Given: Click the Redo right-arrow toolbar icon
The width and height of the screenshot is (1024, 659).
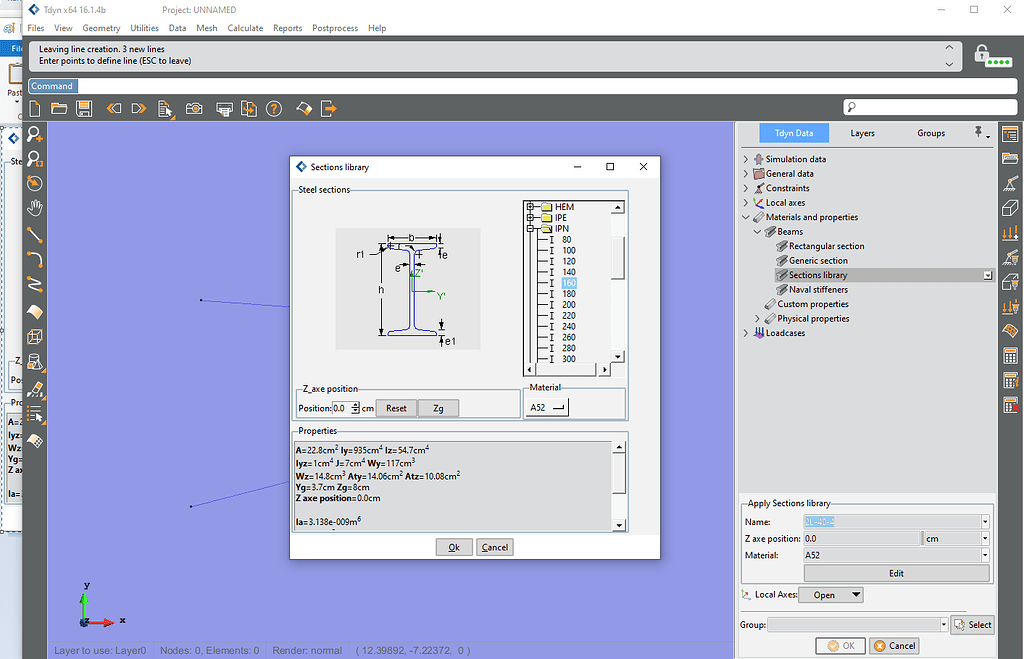Looking at the screenshot, I should tap(138, 108).
